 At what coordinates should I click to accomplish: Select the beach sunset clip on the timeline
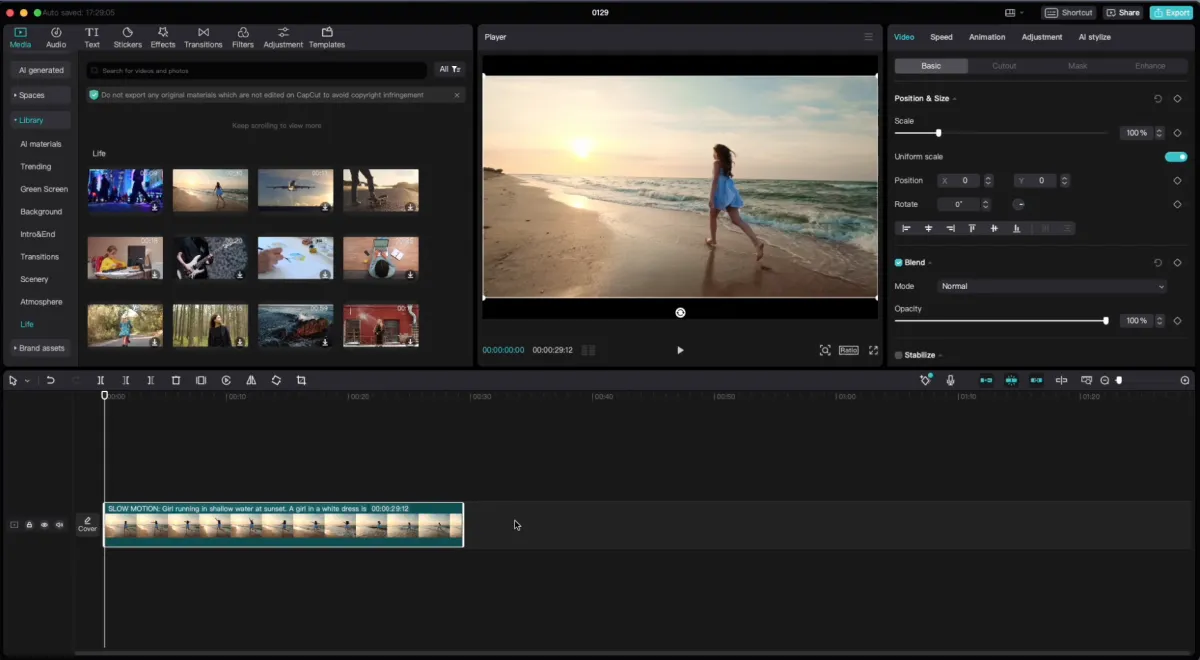(284, 524)
